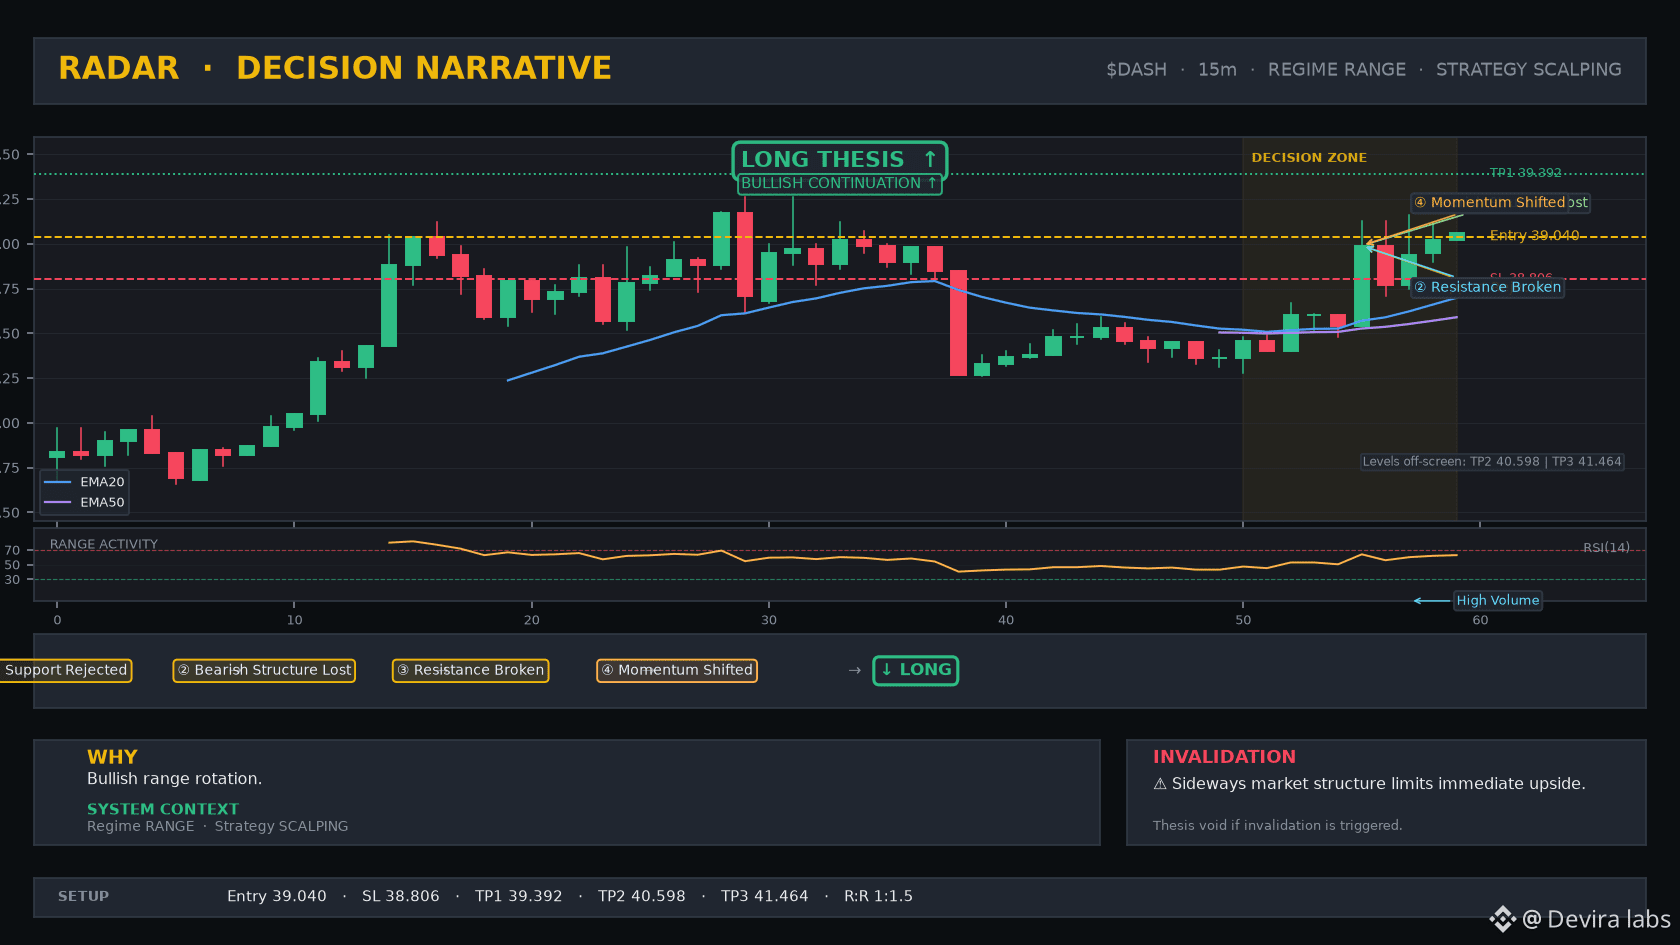Click the DECISION ZONE label
The width and height of the screenshot is (1680, 945).
[1309, 157]
